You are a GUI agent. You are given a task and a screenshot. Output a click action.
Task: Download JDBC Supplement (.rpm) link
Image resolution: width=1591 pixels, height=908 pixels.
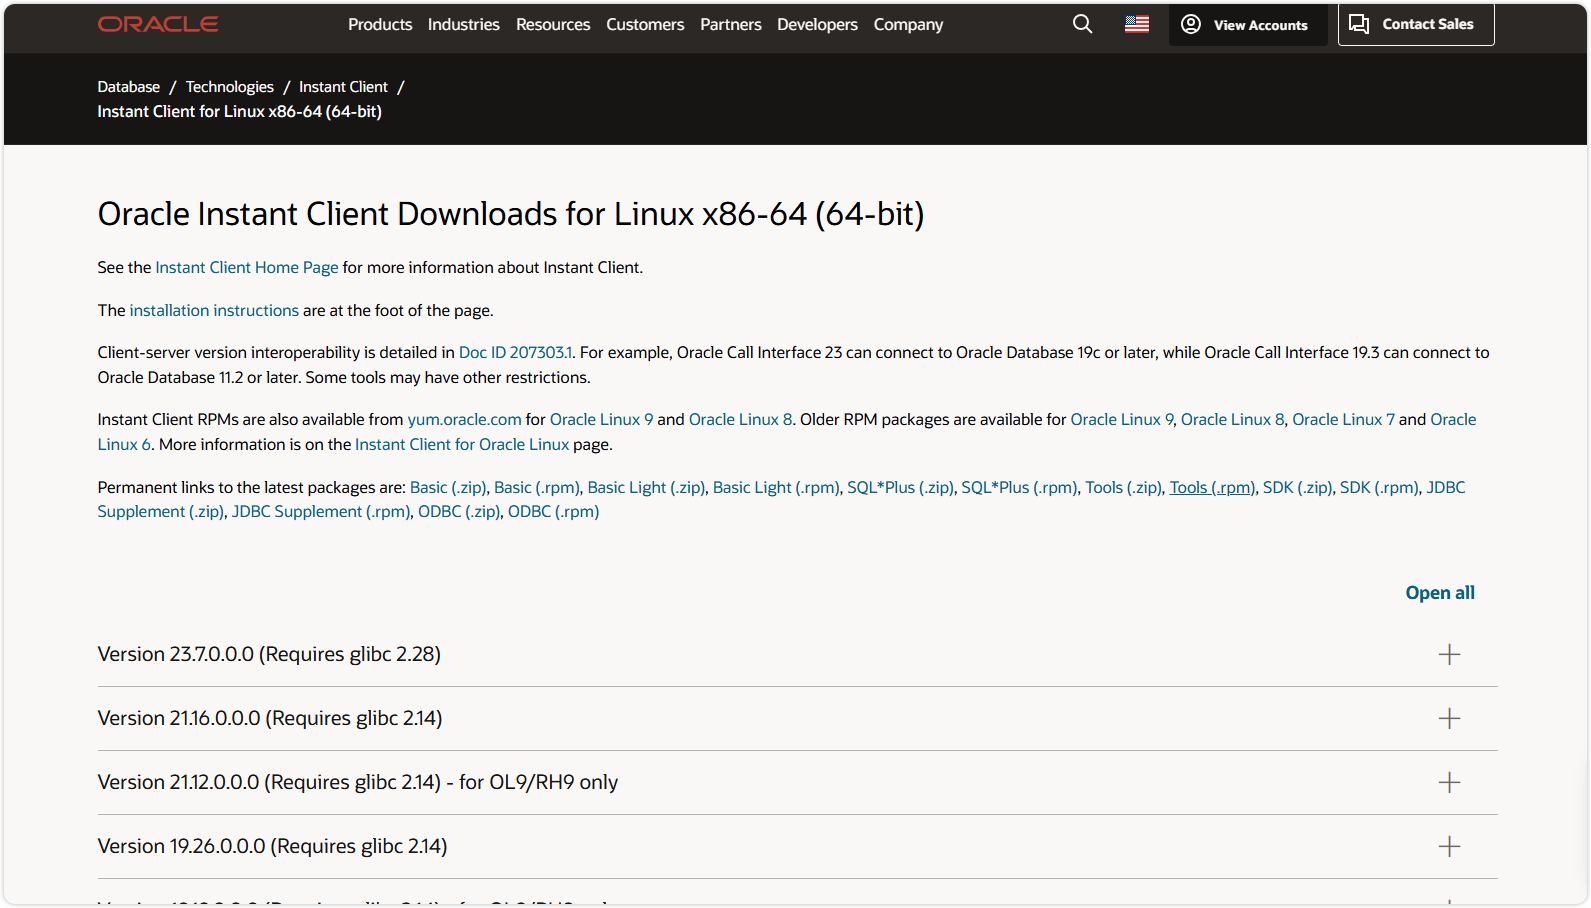pyautogui.click(x=321, y=511)
